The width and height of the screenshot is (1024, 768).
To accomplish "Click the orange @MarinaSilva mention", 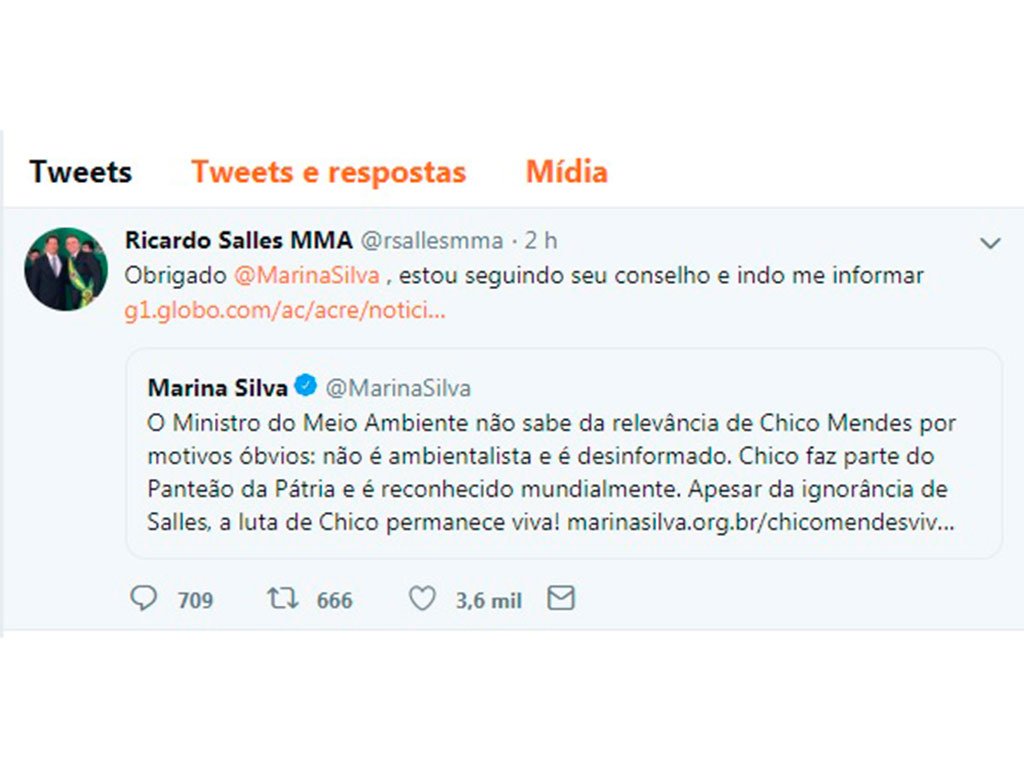I will pyautogui.click(x=306, y=275).
